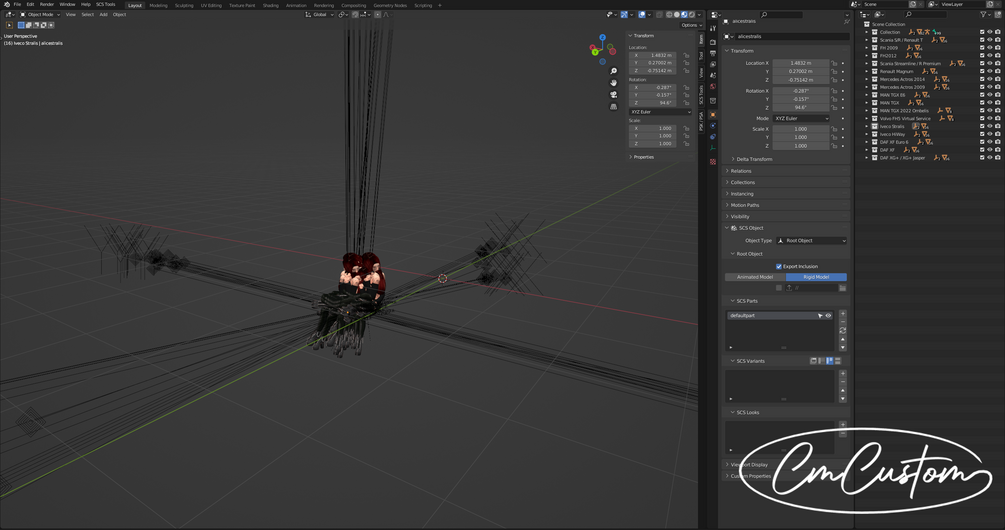
Task: Click the blue Z axis on navigation gizmo
Action: (x=602, y=38)
